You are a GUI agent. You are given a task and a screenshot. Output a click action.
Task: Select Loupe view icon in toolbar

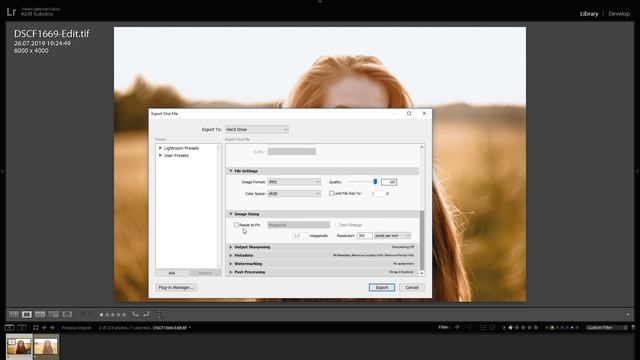pos(27,315)
